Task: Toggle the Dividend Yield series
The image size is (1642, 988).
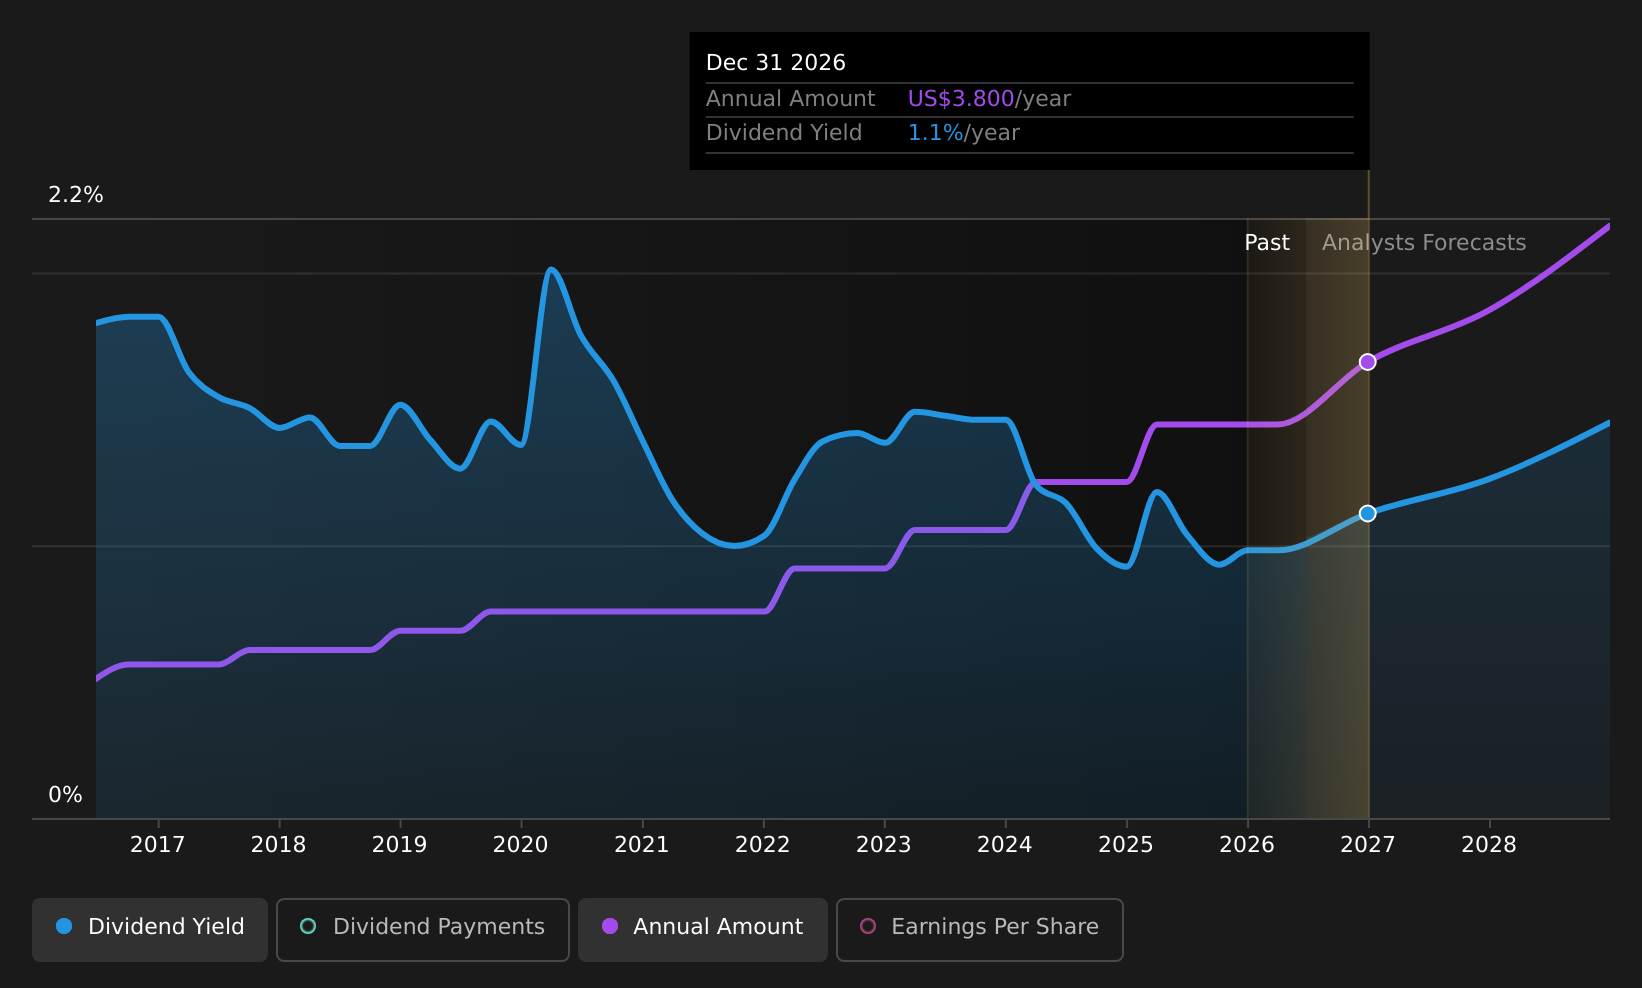Action: [x=150, y=930]
